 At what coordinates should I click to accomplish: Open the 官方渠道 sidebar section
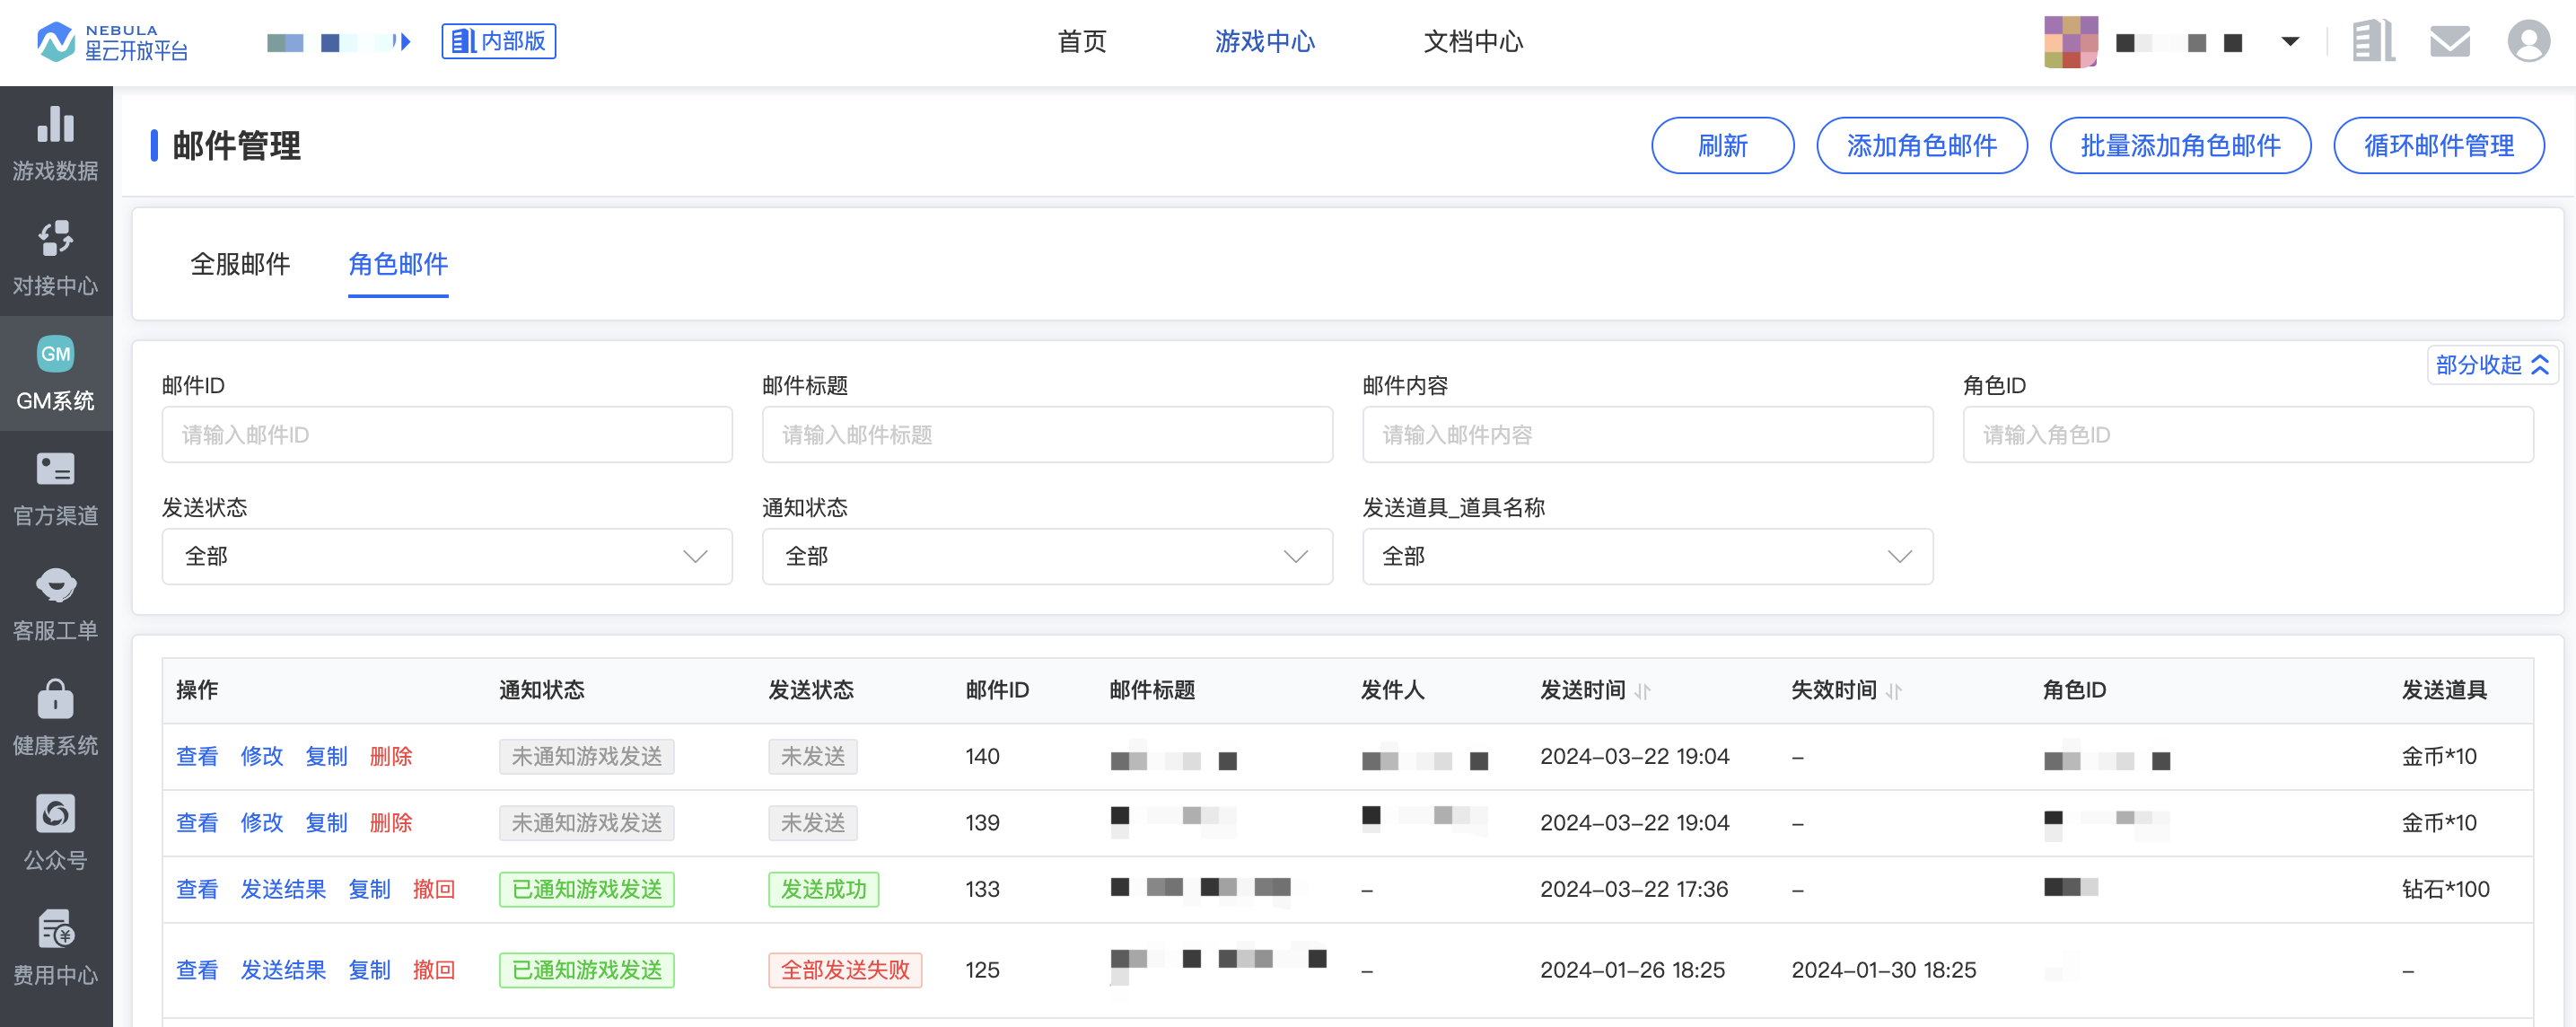56,489
